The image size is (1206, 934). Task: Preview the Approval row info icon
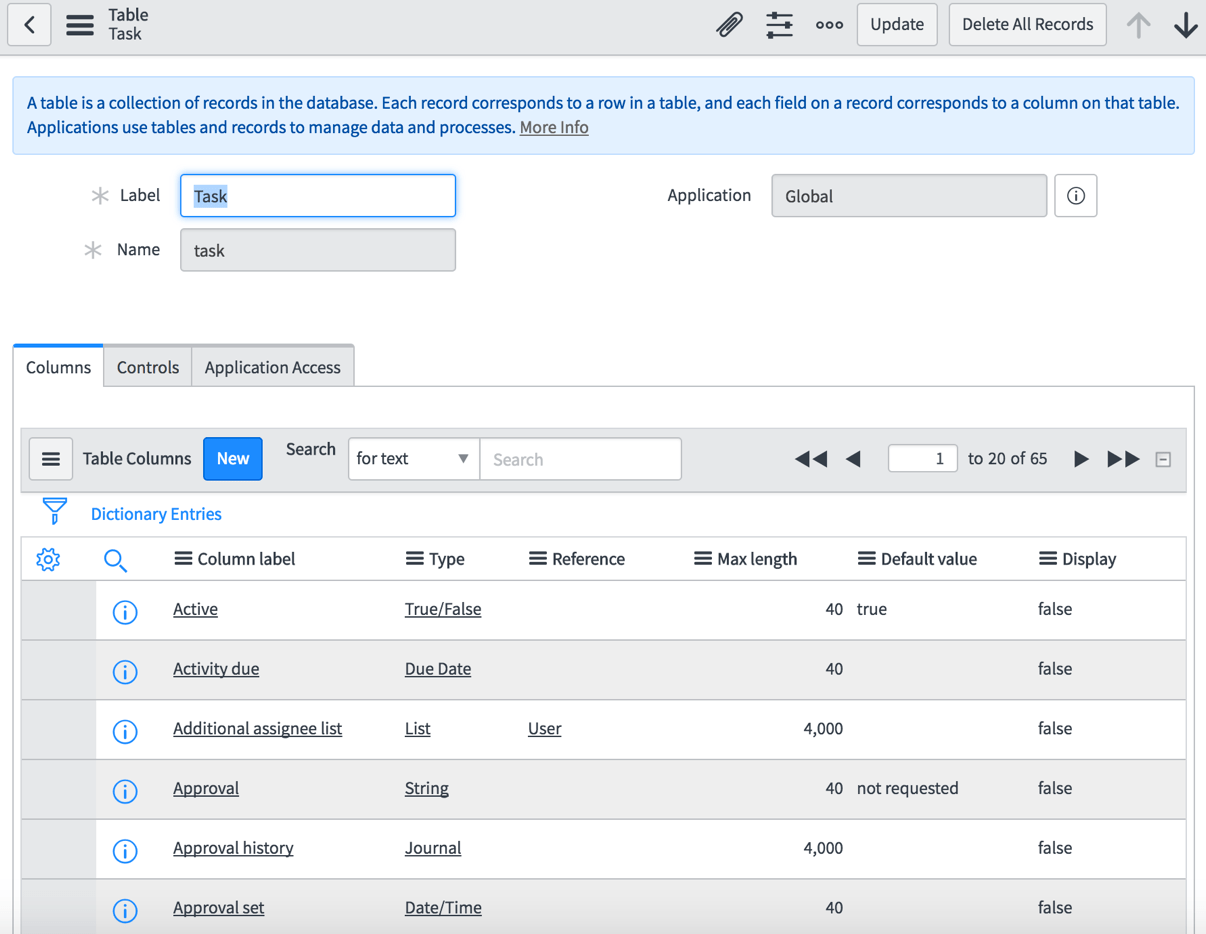pos(125,791)
